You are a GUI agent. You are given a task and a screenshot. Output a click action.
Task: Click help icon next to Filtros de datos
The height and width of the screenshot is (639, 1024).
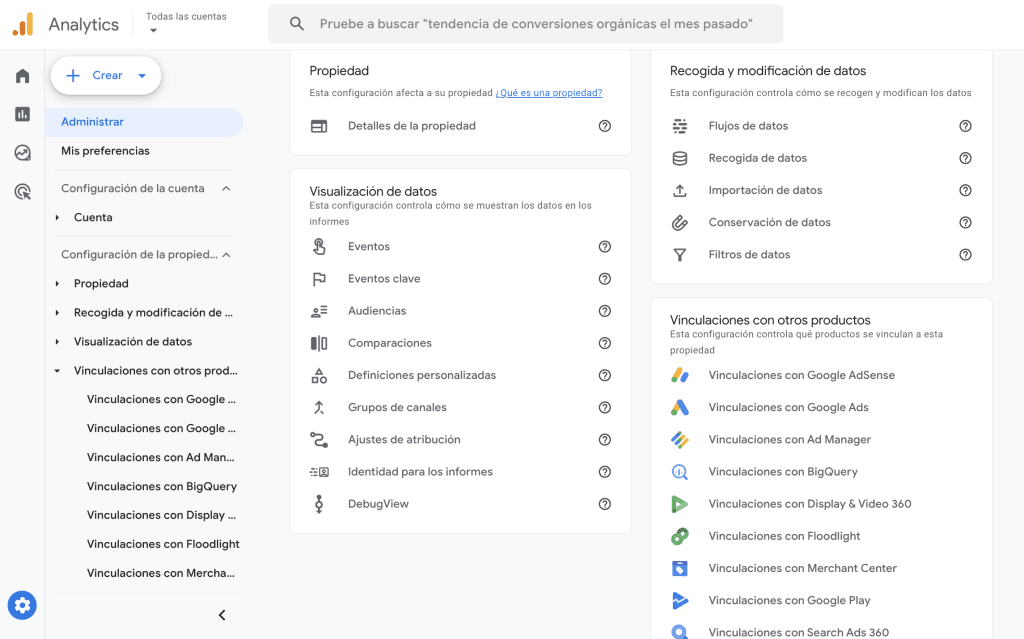(965, 255)
